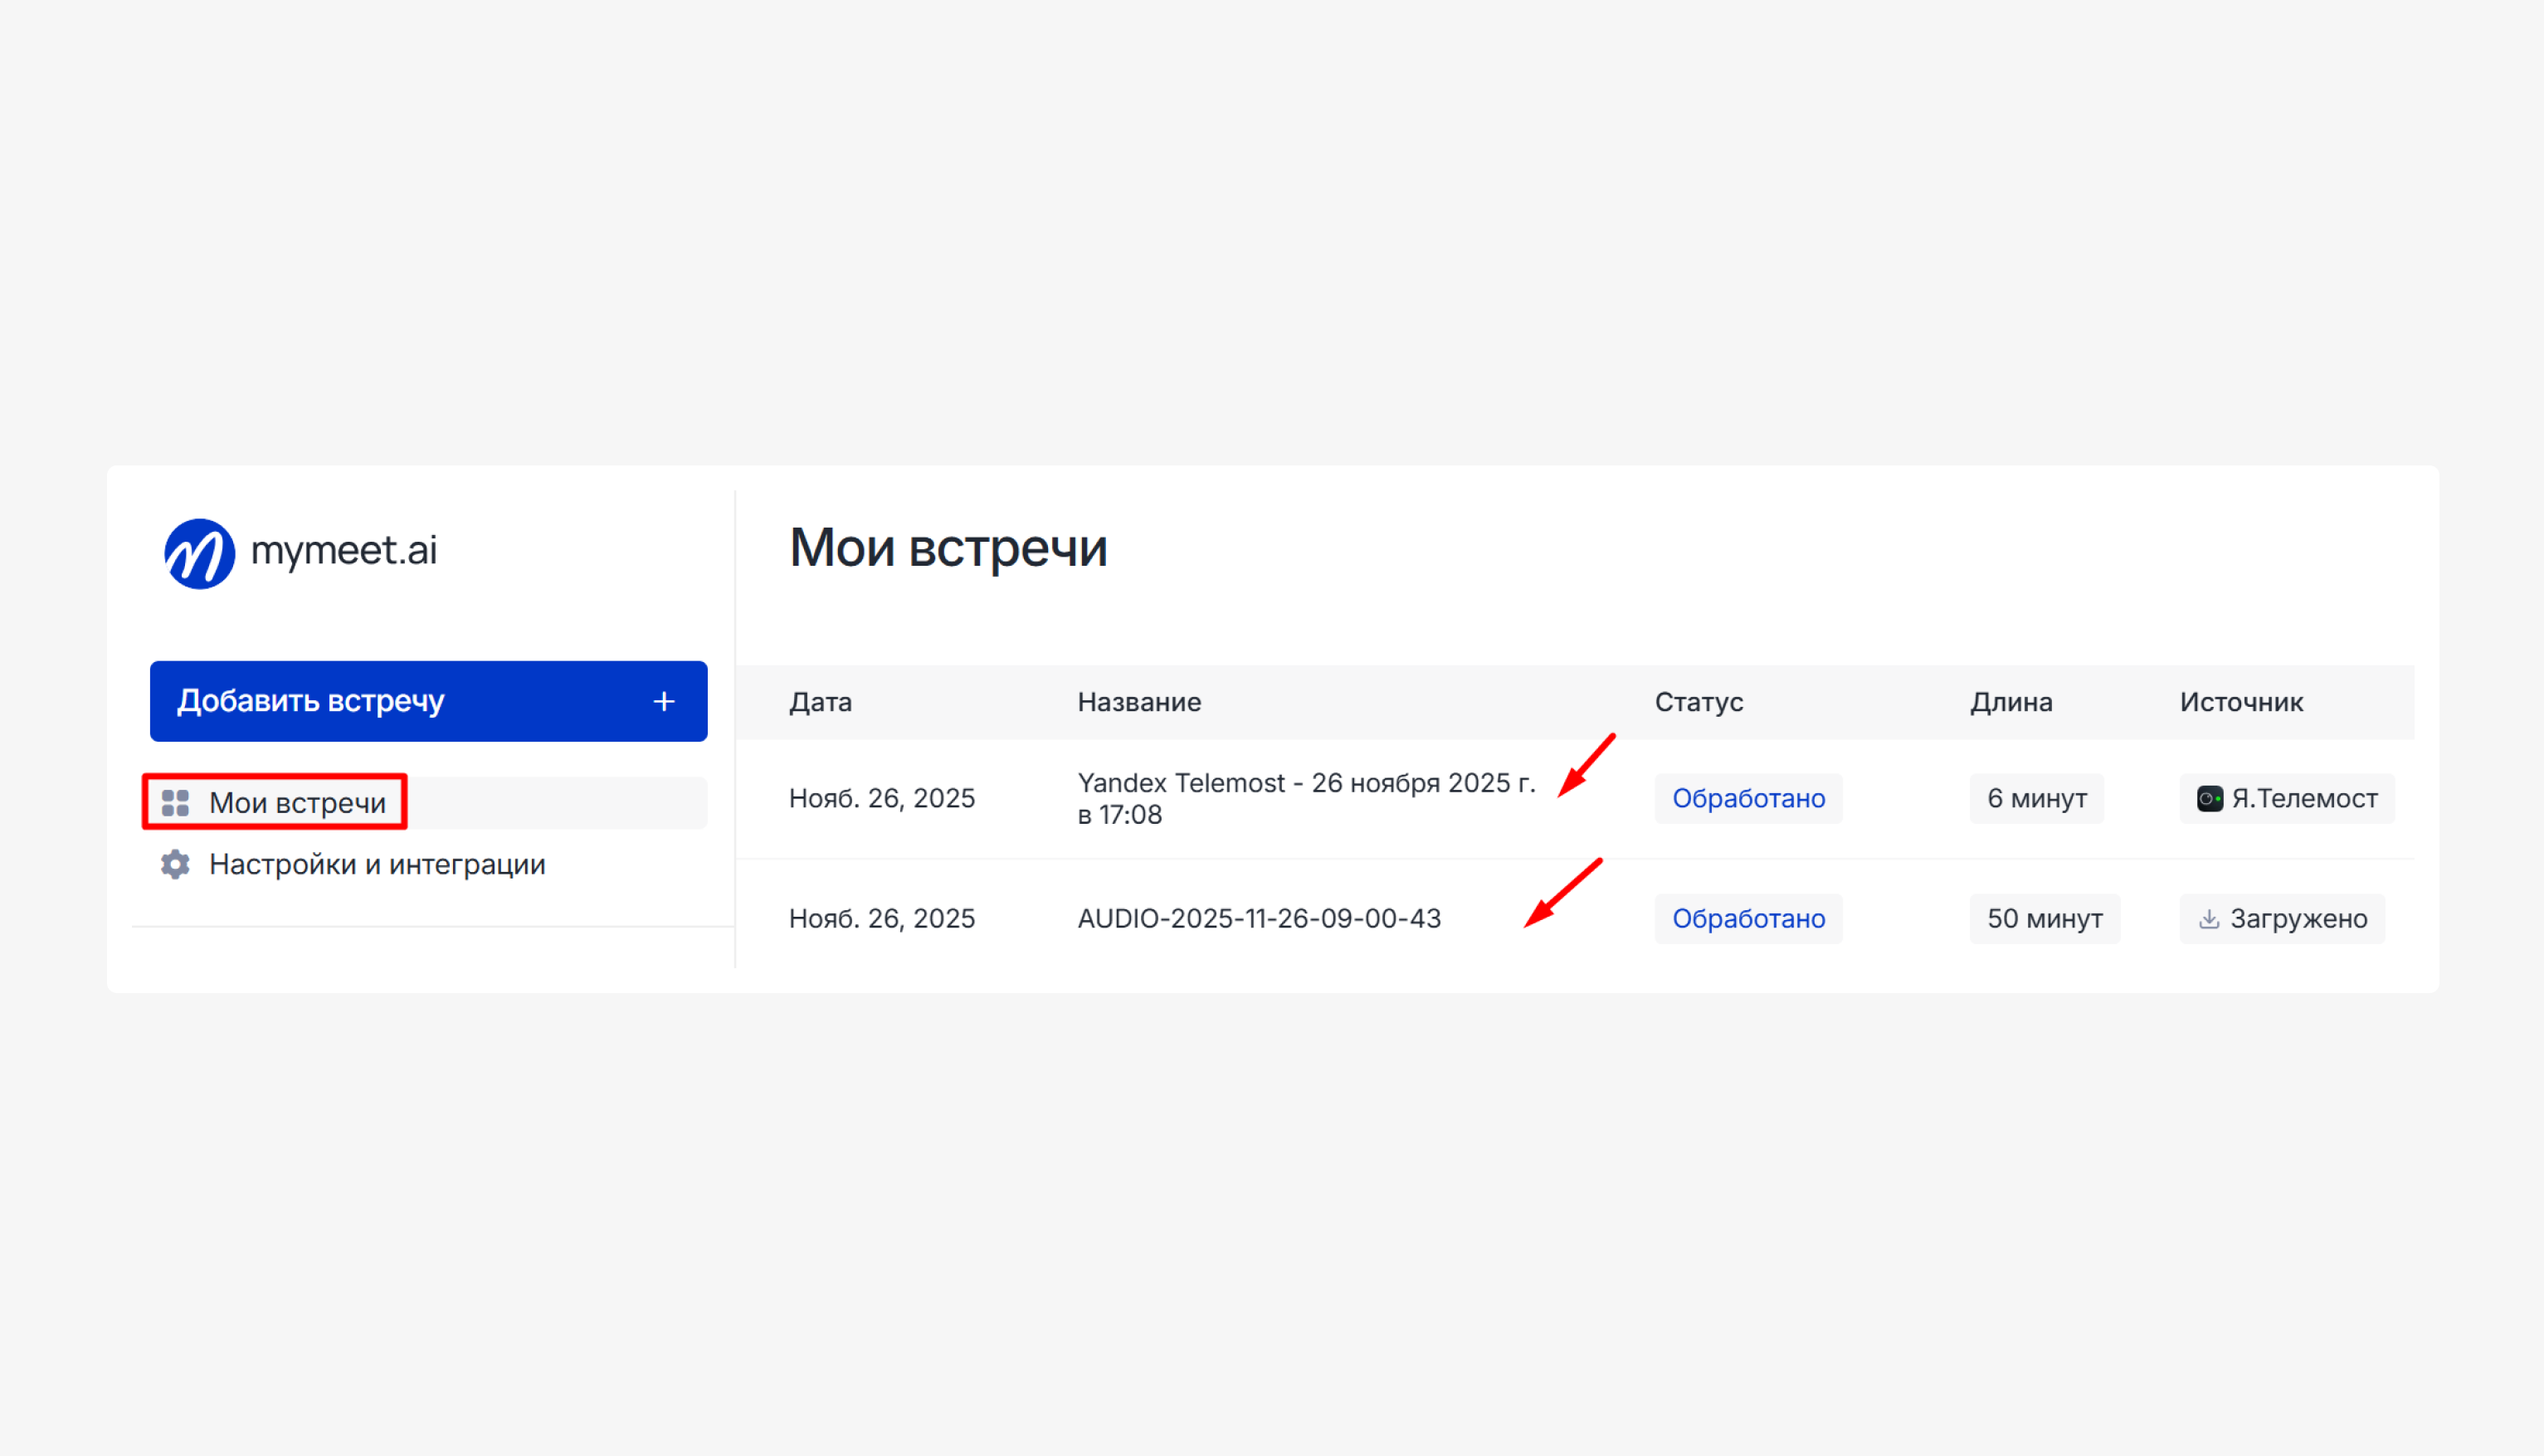Screen dimensions: 2544x1456
Task: Click the grid icon beside Мои встречи
Action: pyautogui.click(x=175, y=803)
